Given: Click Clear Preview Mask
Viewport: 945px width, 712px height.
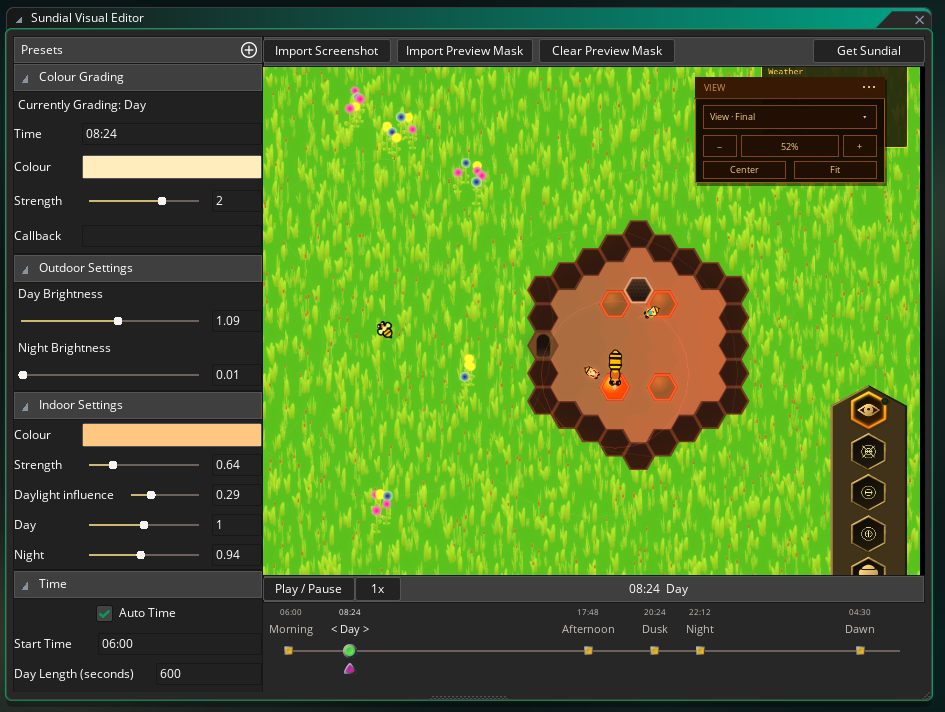Looking at the screenshot, I should pos(607,51).
